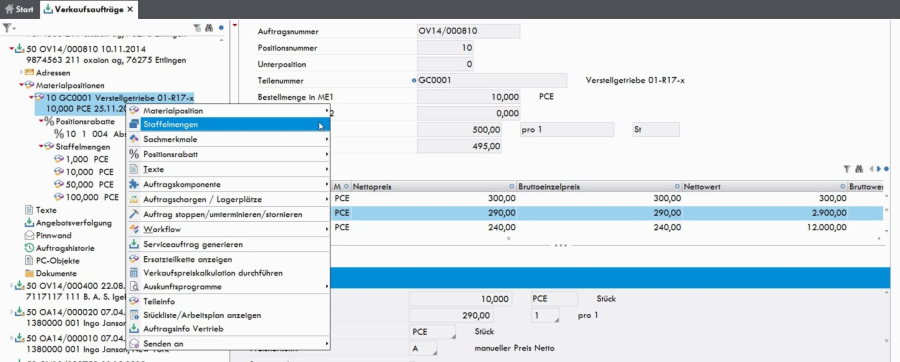
Task: Click the binoculars icon above the table
Action: tap(859, 169)
